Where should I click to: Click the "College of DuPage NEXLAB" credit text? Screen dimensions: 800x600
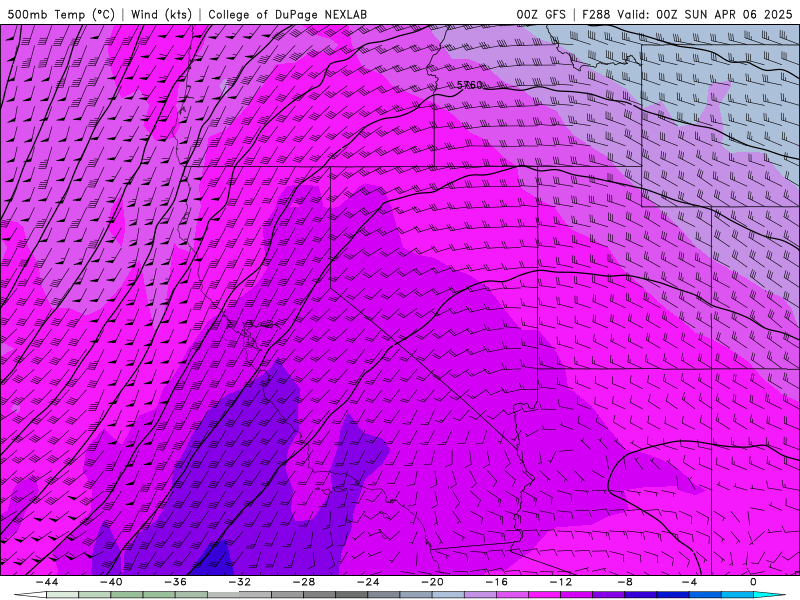tap(287, 14)
